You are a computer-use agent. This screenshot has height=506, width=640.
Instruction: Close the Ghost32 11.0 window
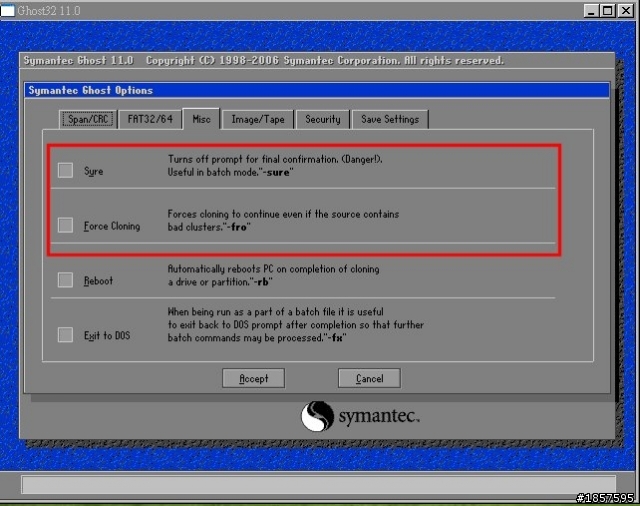(626, 11)
